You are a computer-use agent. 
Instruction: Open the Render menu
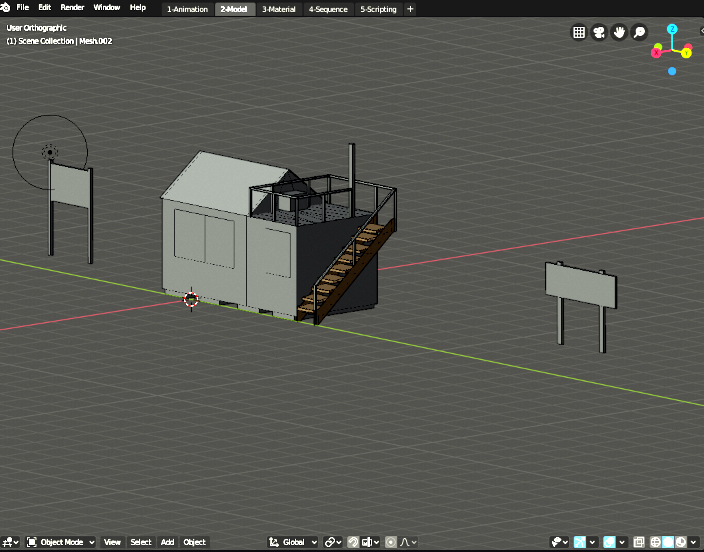pyautogui.click(x=72, y=7)
